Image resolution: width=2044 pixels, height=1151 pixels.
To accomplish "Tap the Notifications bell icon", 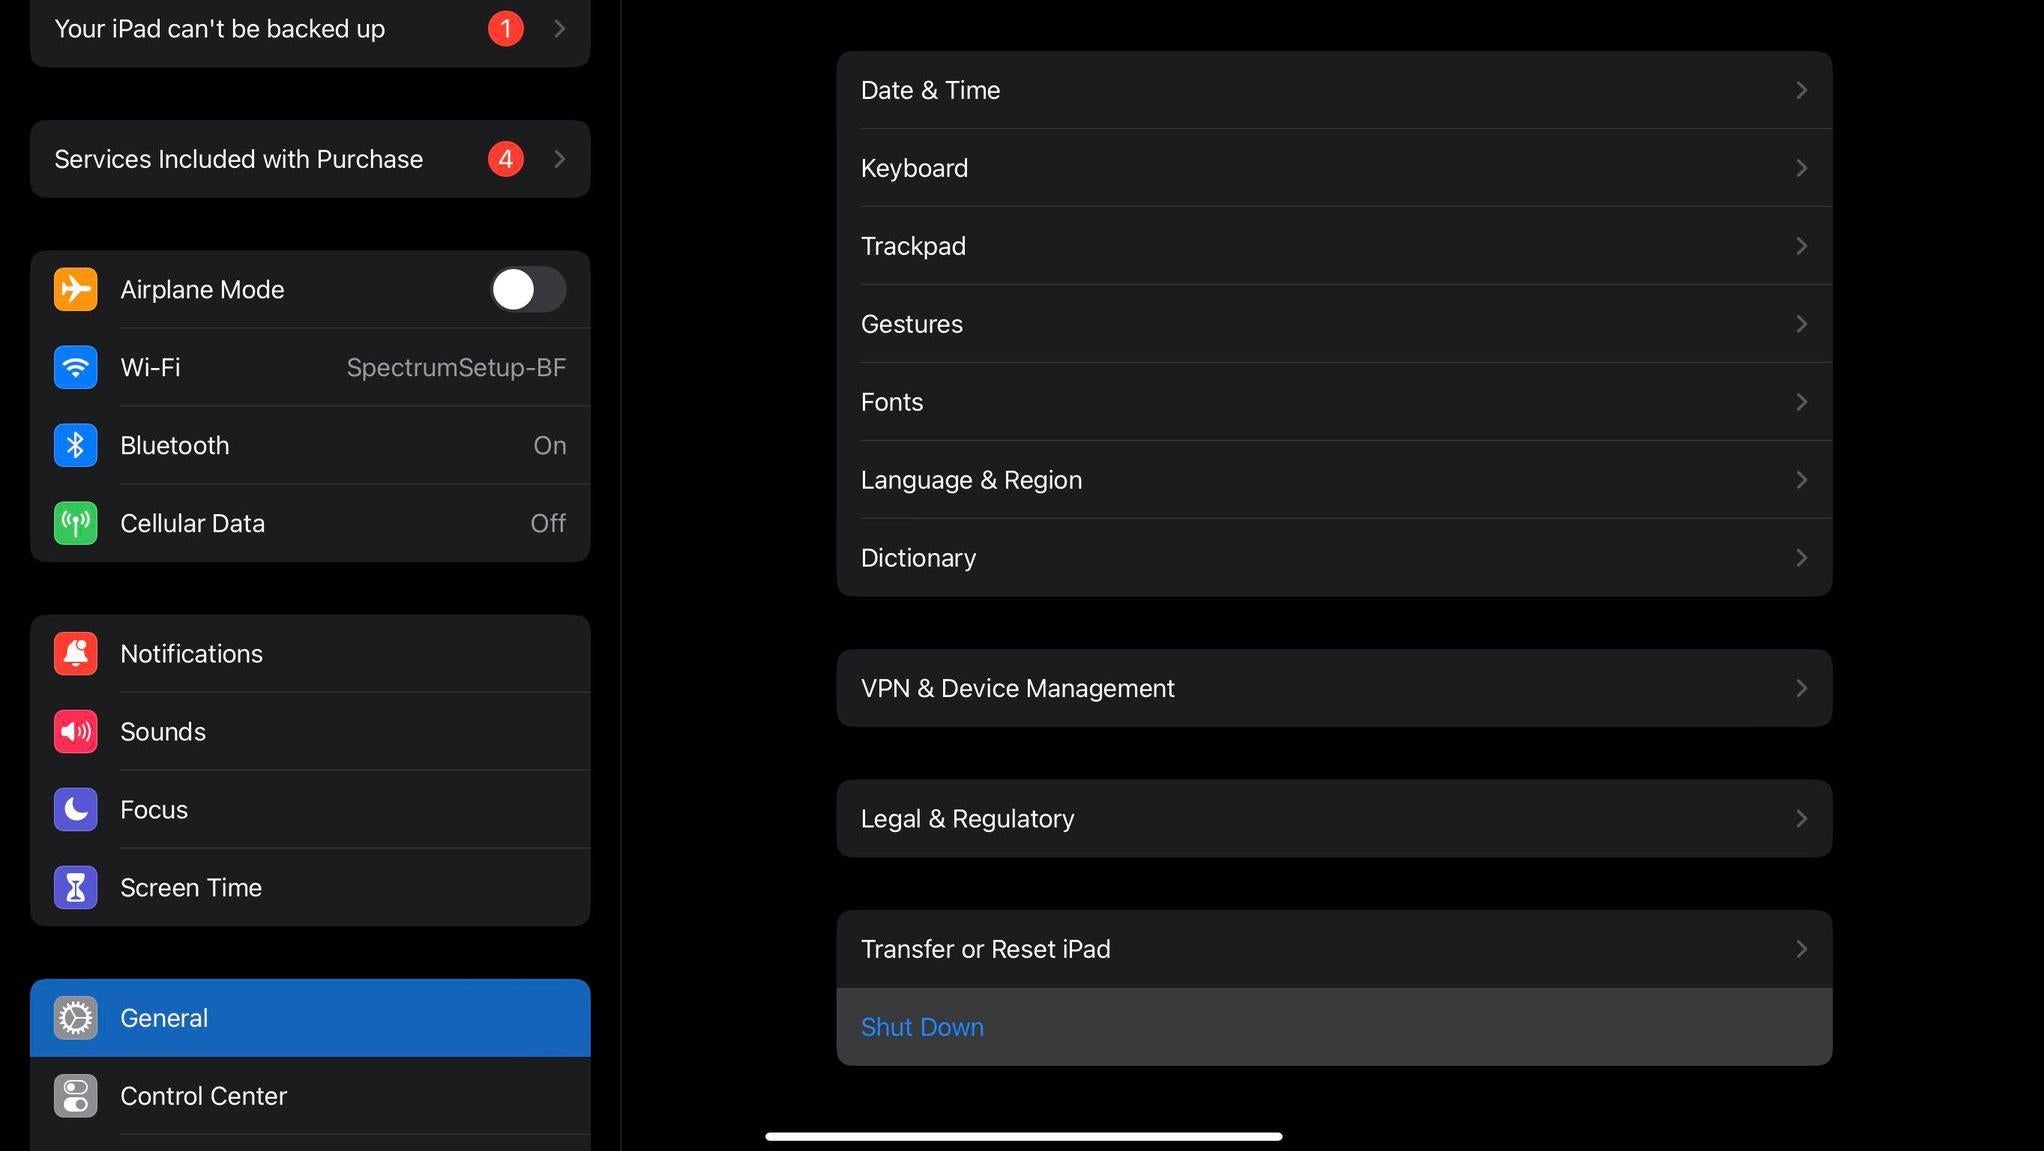I will tap(74, 653).
